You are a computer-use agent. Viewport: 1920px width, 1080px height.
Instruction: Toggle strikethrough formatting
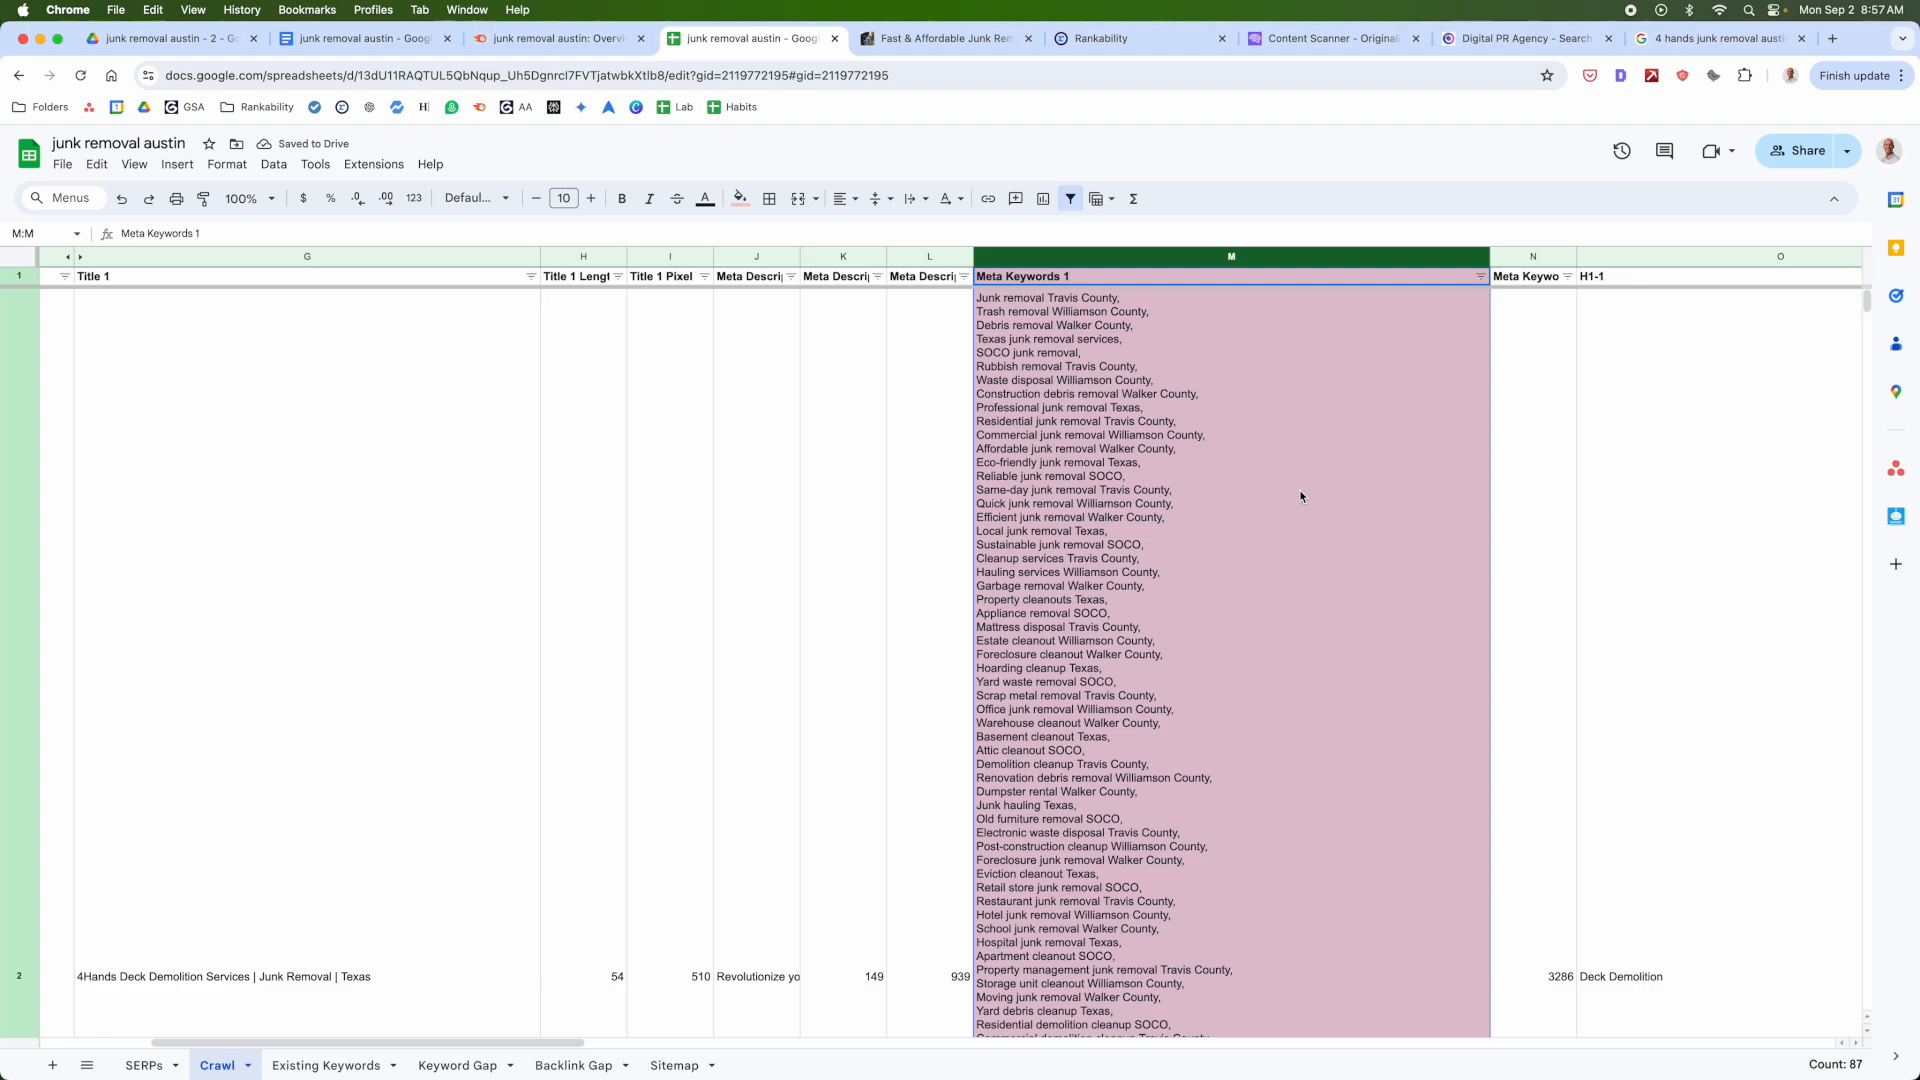(x=677, y=199)
